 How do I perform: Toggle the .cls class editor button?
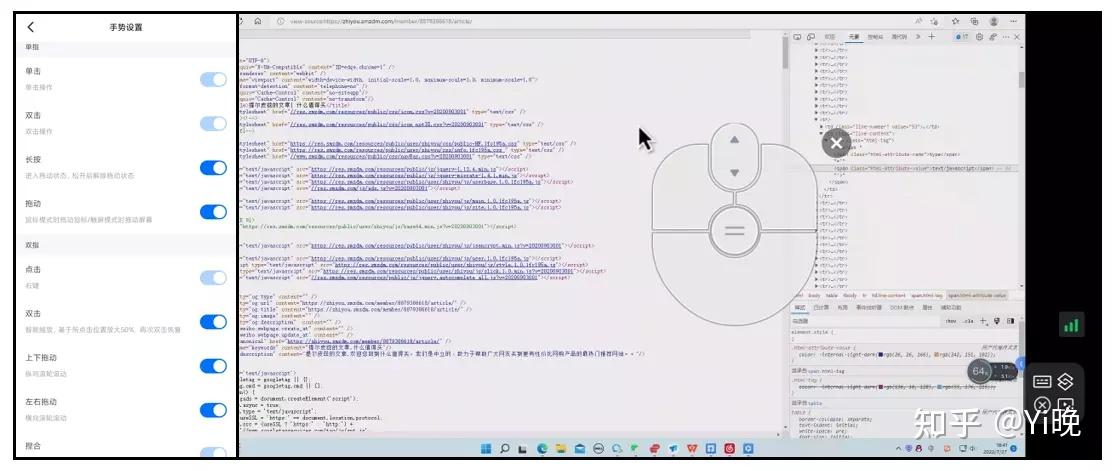(969, 321)
